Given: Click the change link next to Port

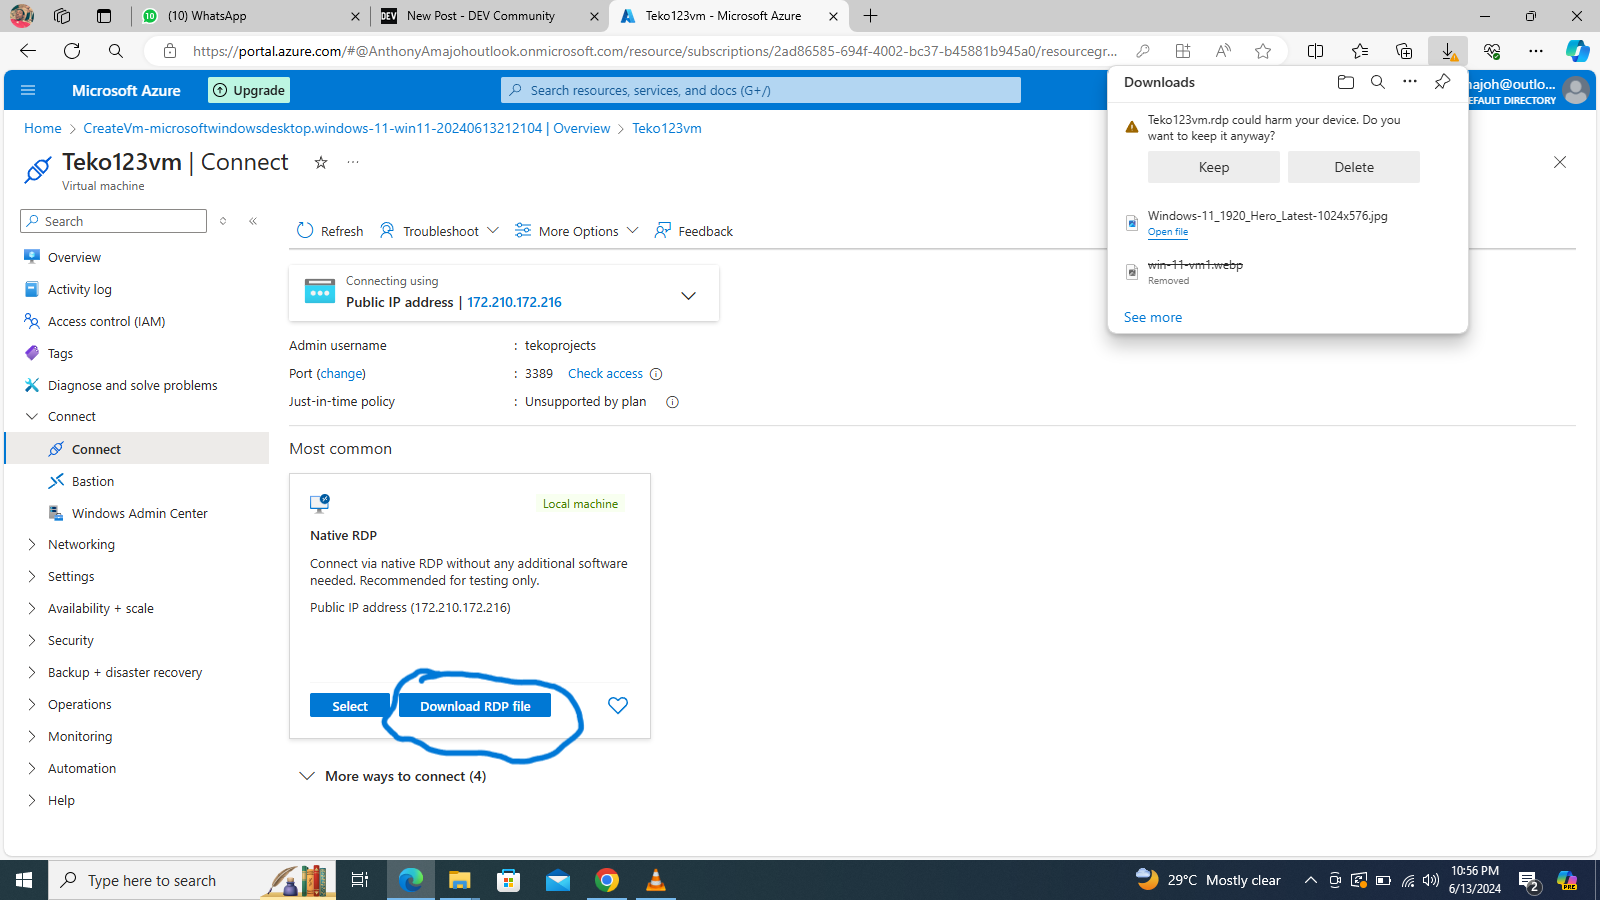Looking at the screenshot, I should pyautogui.click(x=341, y=373).
